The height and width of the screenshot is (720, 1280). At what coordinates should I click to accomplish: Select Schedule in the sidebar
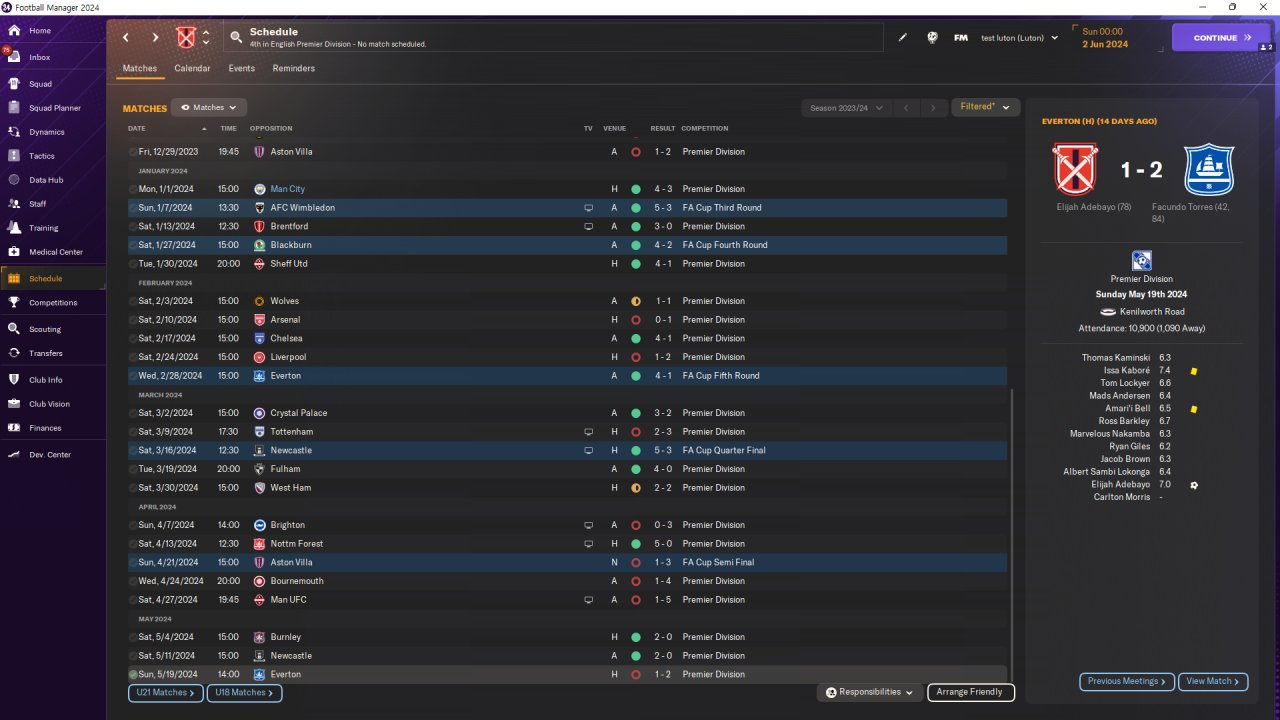(x=53, y=279)
